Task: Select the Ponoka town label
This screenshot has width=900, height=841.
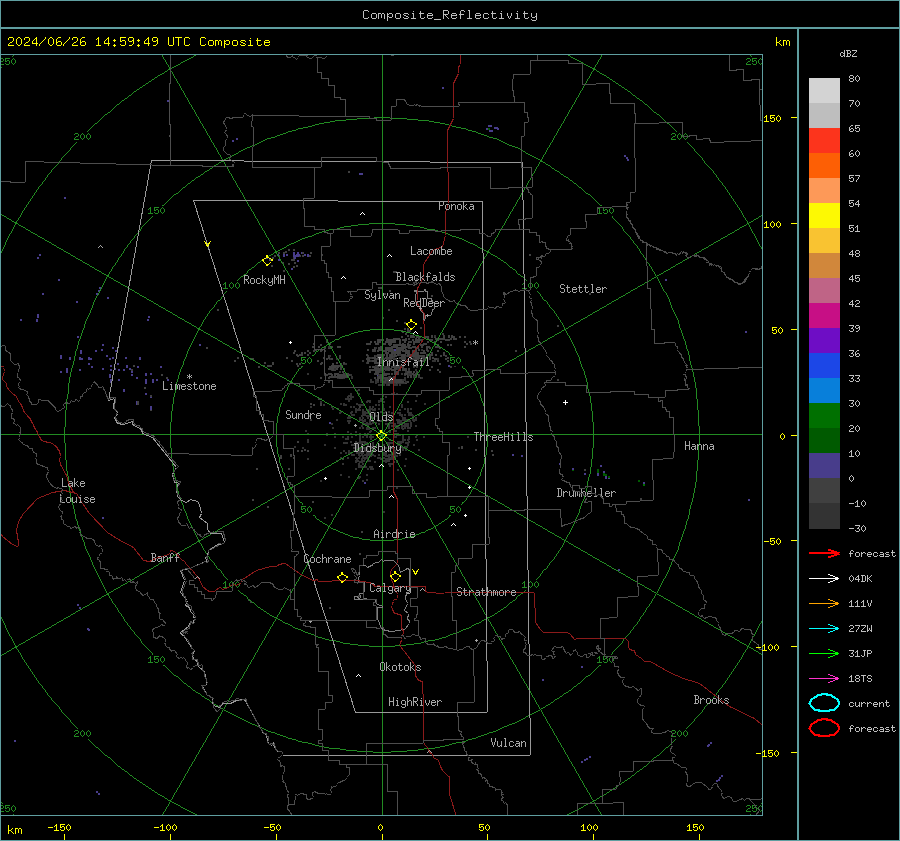Action: click(x=456, y=206)
